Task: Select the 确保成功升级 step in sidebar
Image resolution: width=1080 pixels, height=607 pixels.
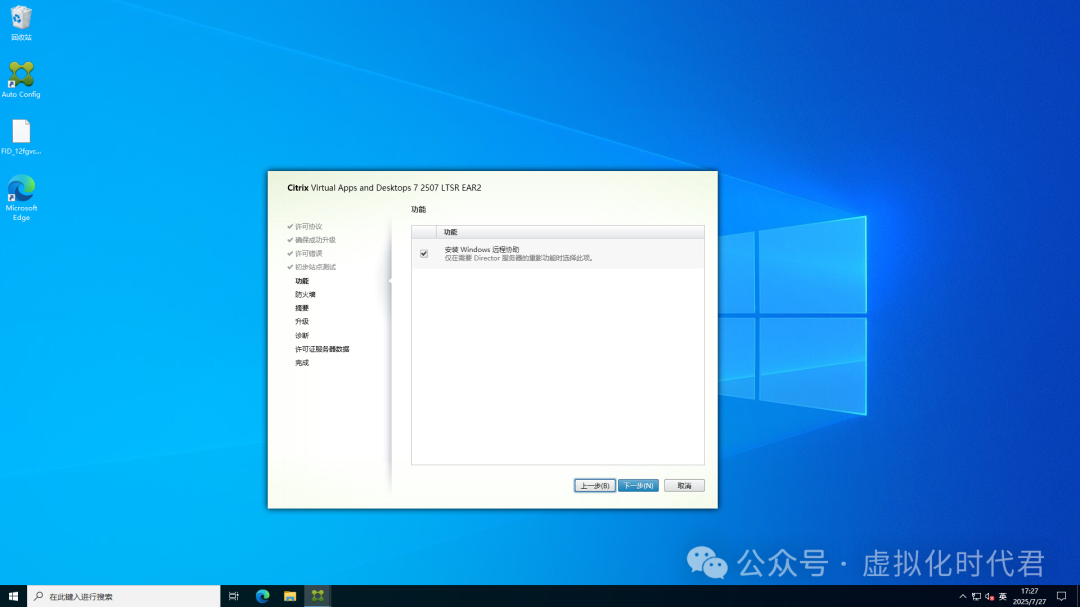Action: (315, 240)
